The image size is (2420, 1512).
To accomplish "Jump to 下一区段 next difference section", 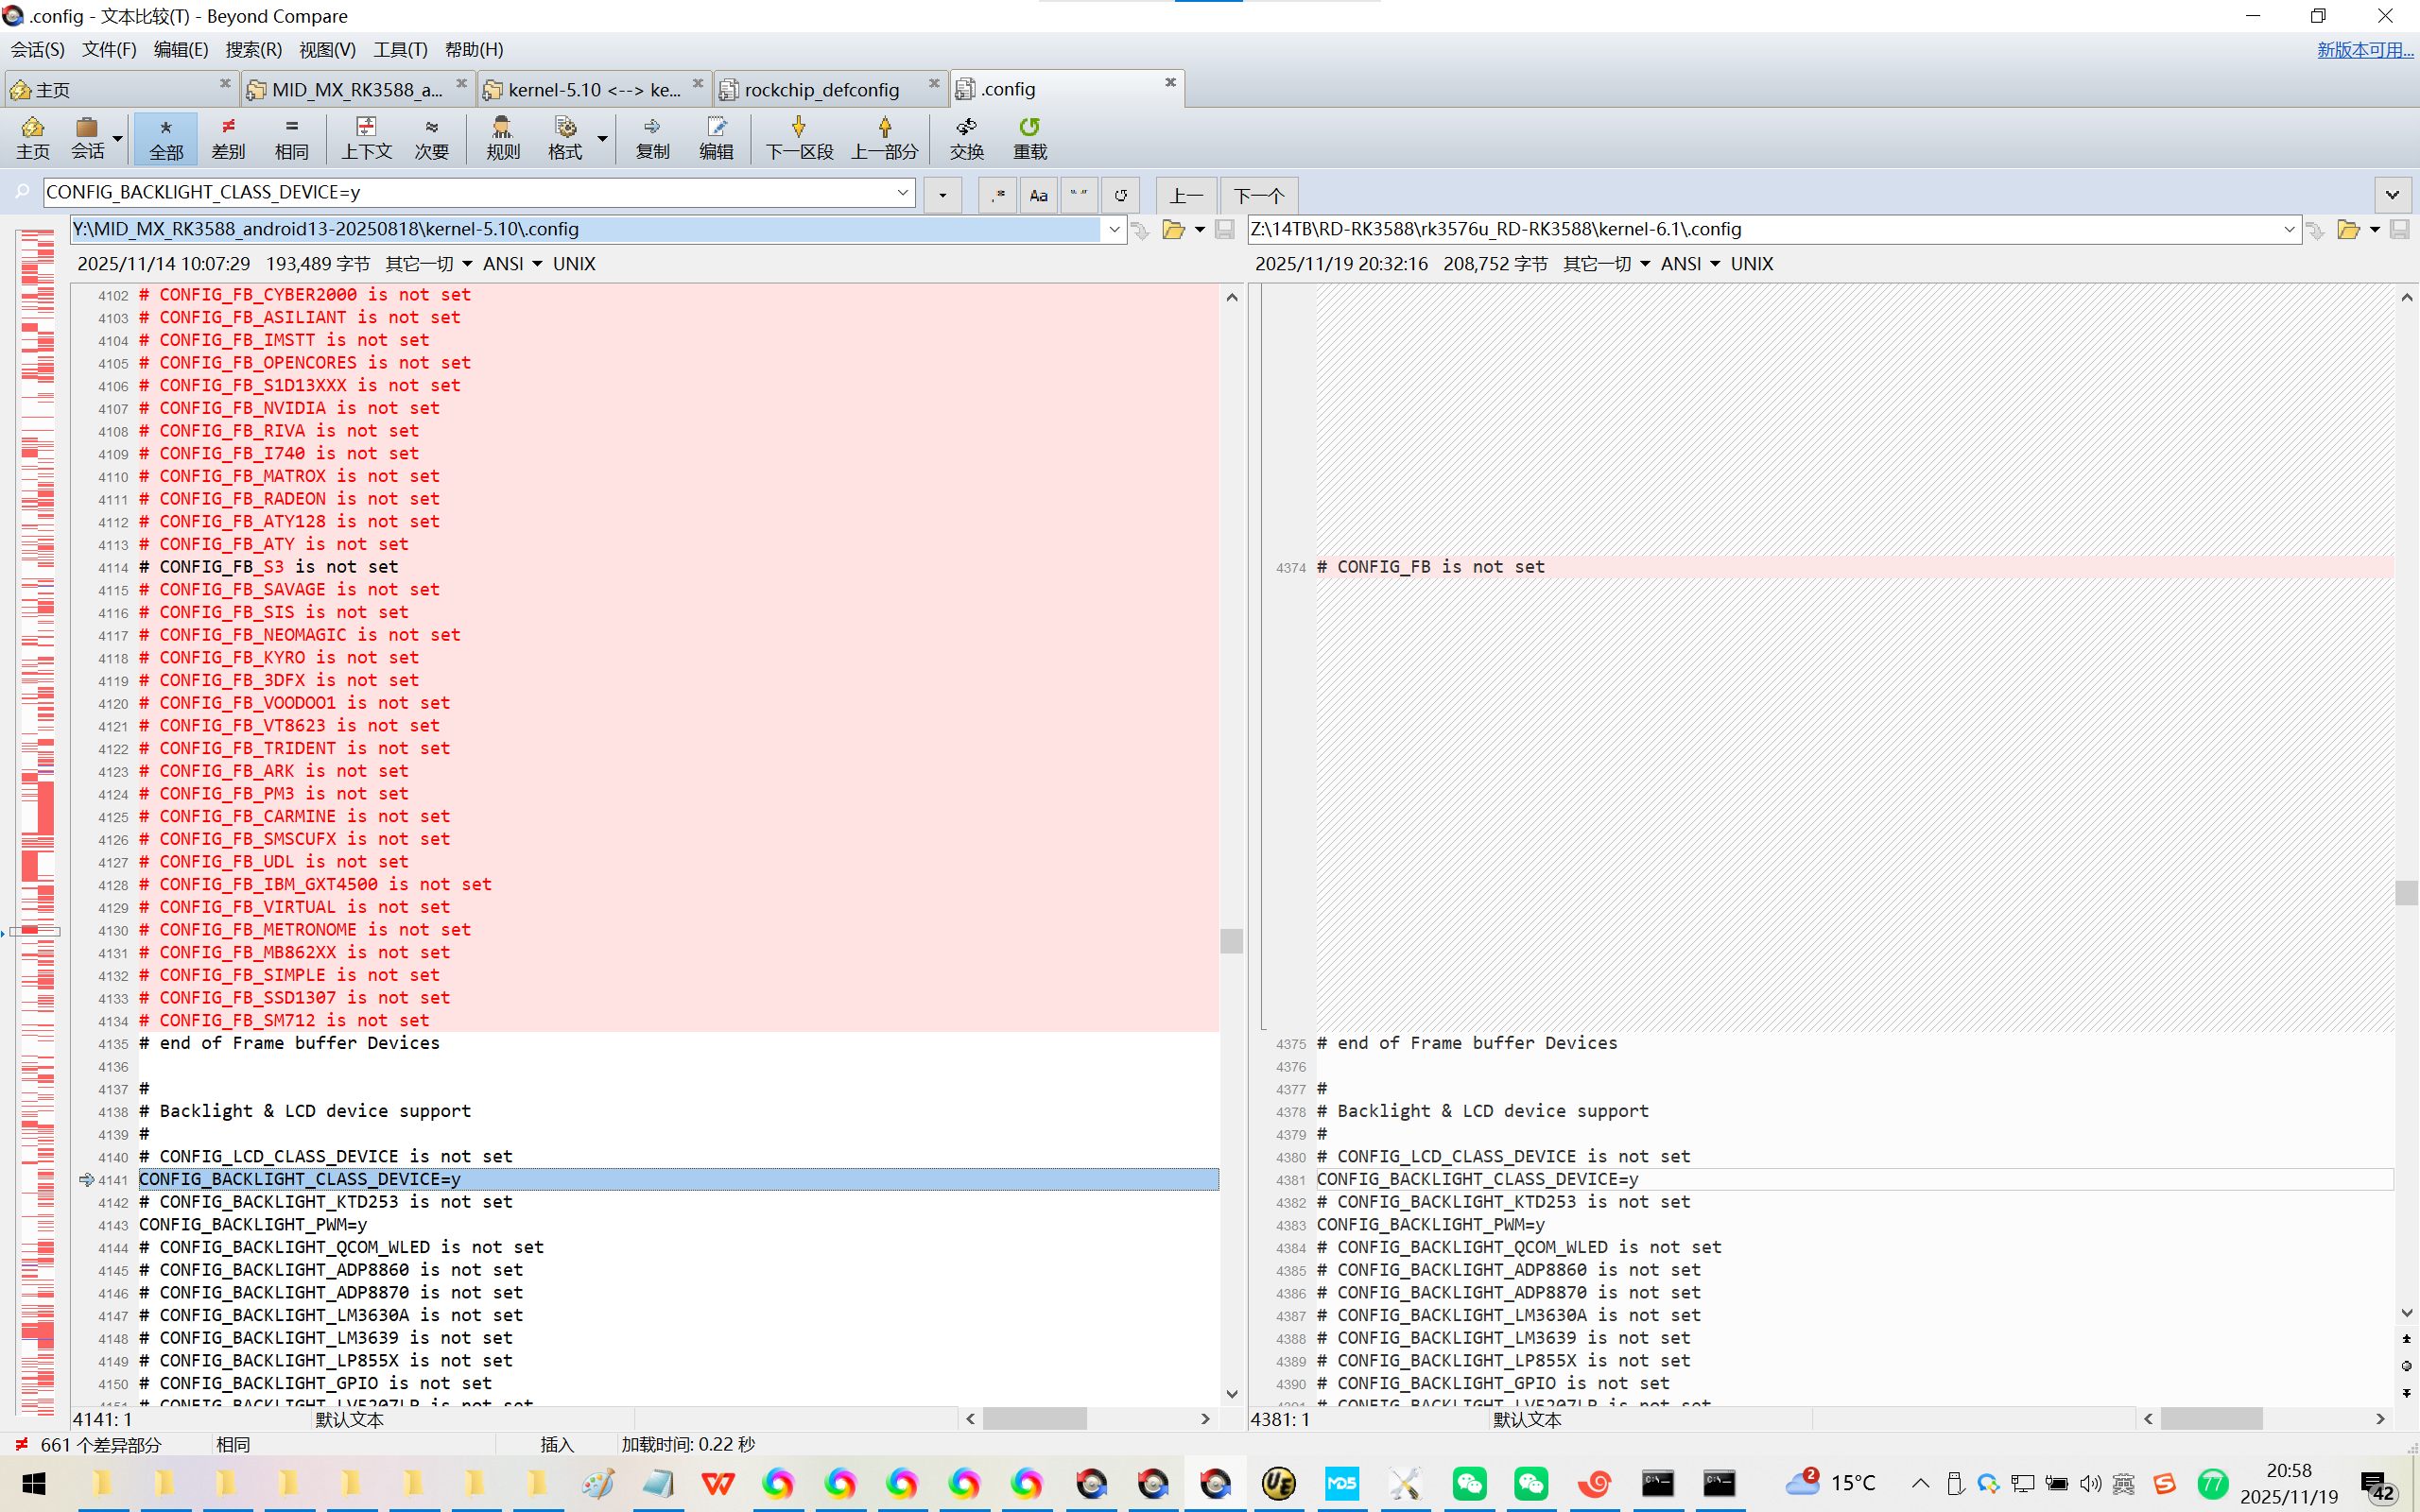I will pos(798,138).
